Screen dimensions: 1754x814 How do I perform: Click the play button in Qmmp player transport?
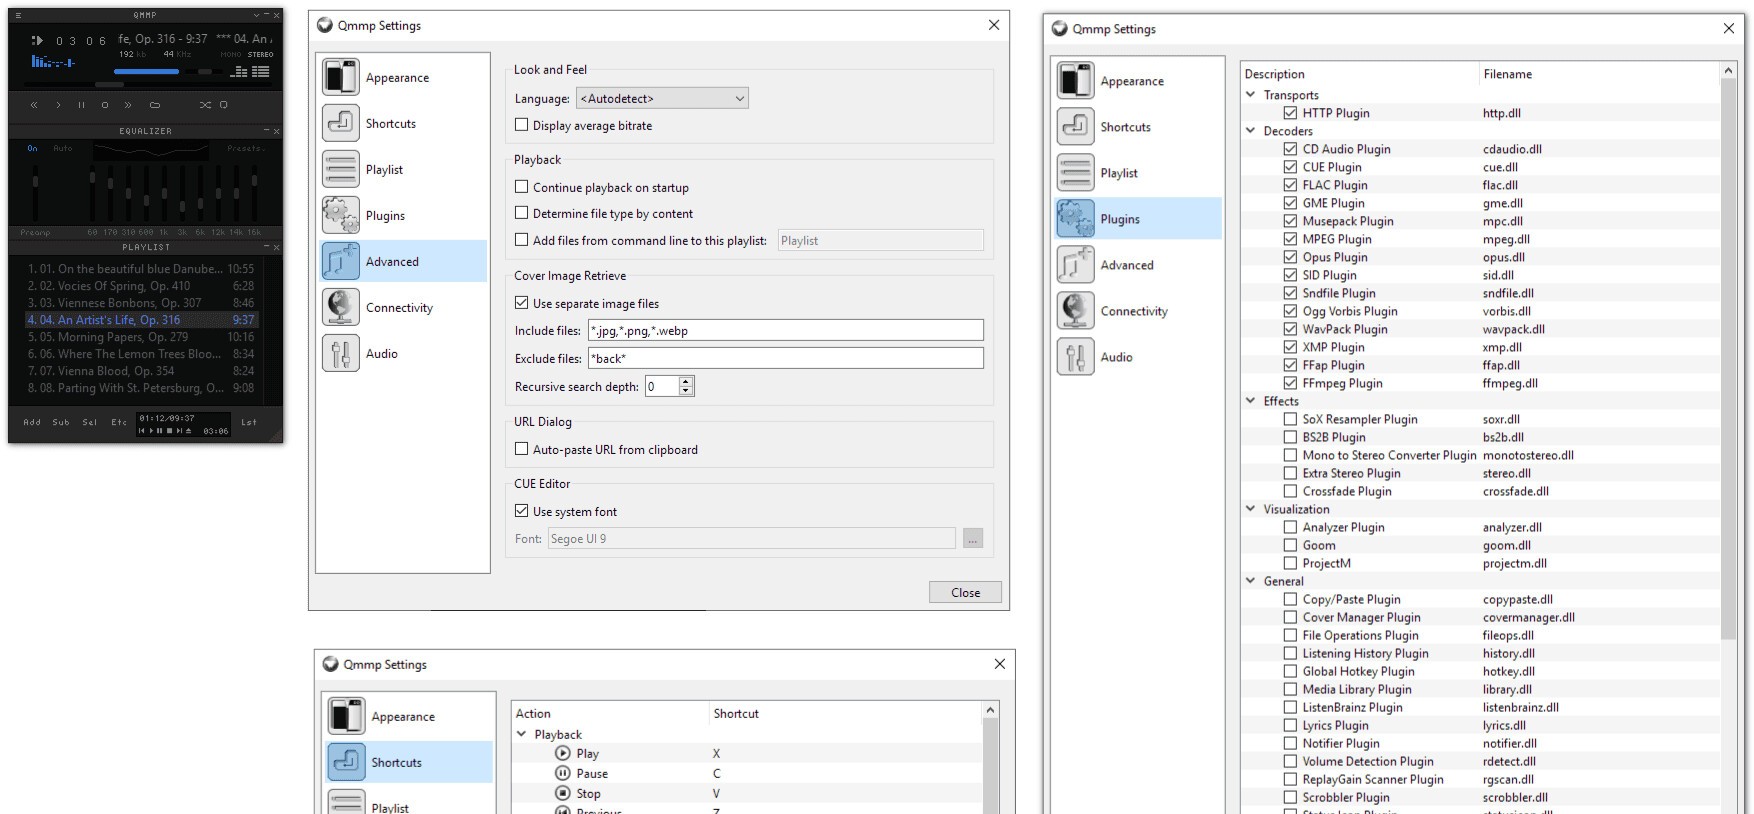pos(58,105)
